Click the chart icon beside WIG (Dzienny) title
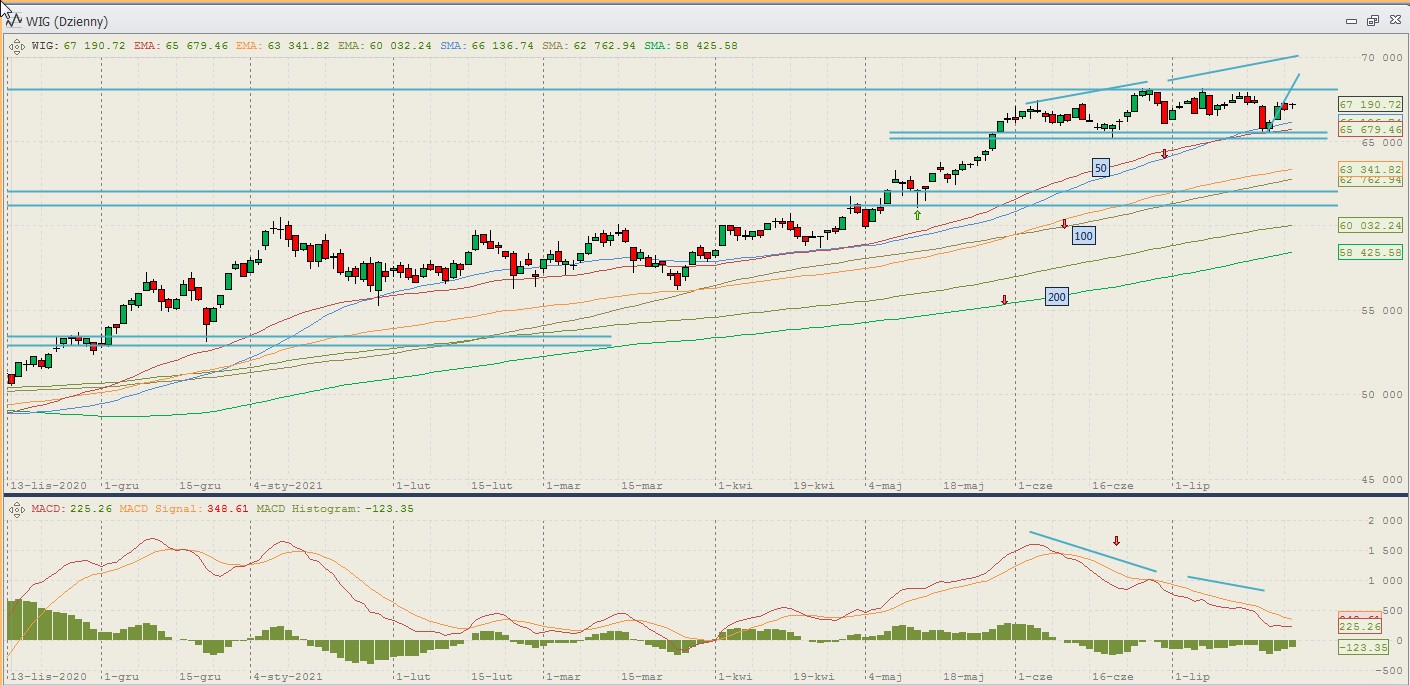Viewport: 1410px width, 685px height. click(15, 21)
